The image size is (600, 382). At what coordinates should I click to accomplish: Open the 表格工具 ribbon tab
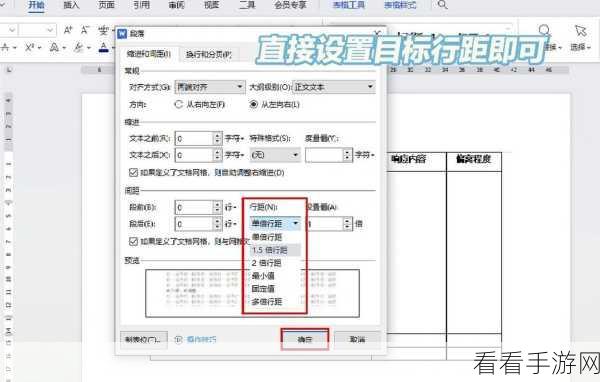(x=349, y=5)
